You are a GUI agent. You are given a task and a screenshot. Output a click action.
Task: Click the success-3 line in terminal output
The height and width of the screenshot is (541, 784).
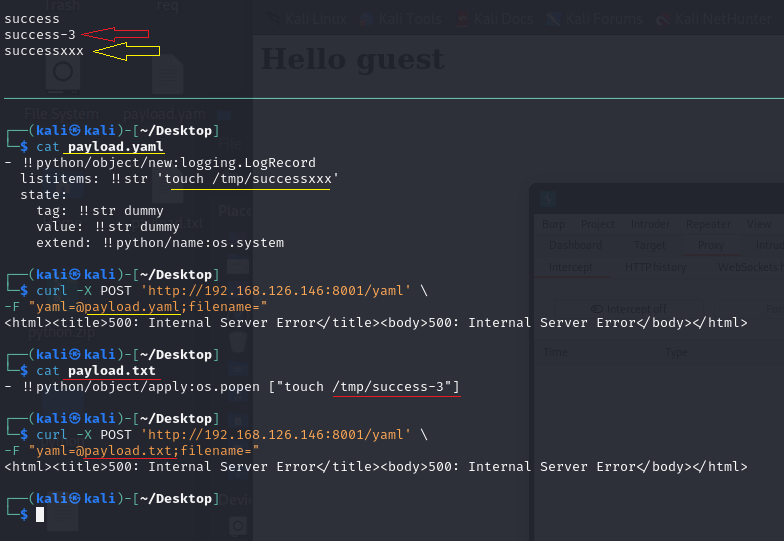[x=40, y=35]
